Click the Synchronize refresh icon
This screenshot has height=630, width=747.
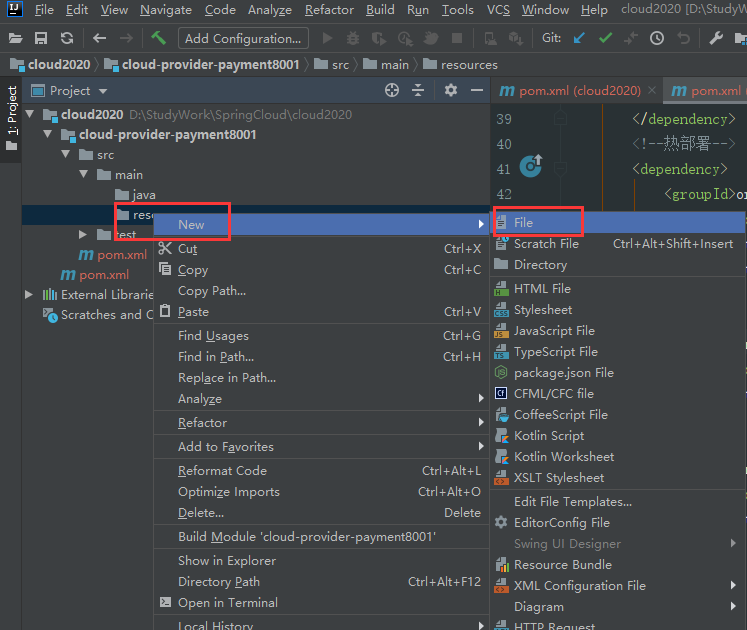[x=67, y=38]
